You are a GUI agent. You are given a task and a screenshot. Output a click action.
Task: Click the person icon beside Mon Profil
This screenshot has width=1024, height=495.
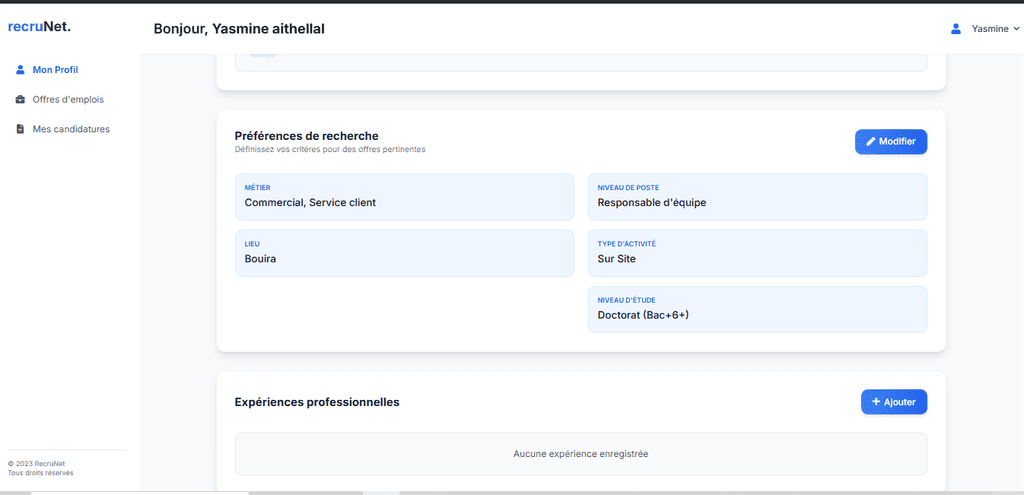coord(20,70)
